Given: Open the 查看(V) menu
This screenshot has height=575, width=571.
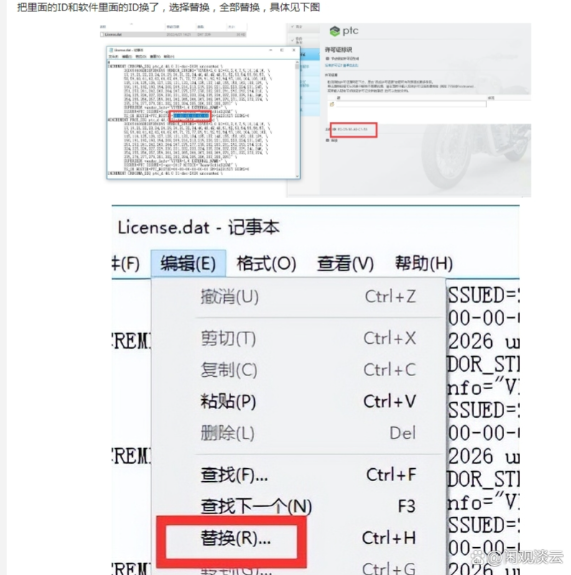Looking at the screenshot, I should pos(345,263).
